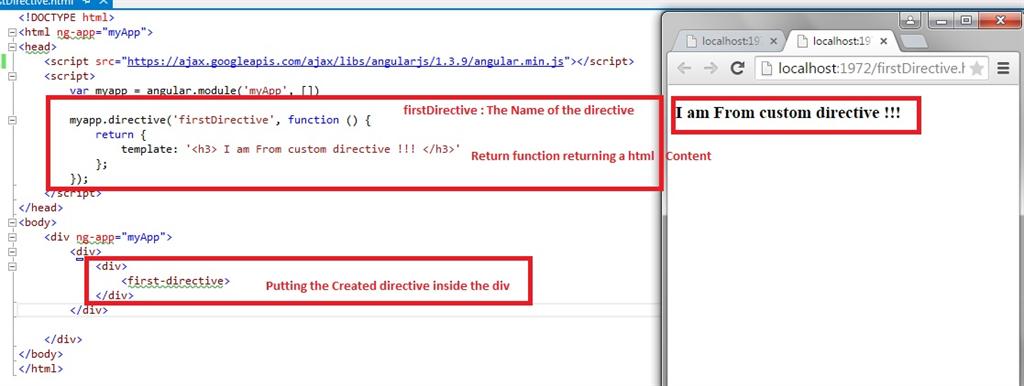This screenshot has width=1024, height=386.
Task: Minimize the Chrome window
Action: (x=942, y=21)
